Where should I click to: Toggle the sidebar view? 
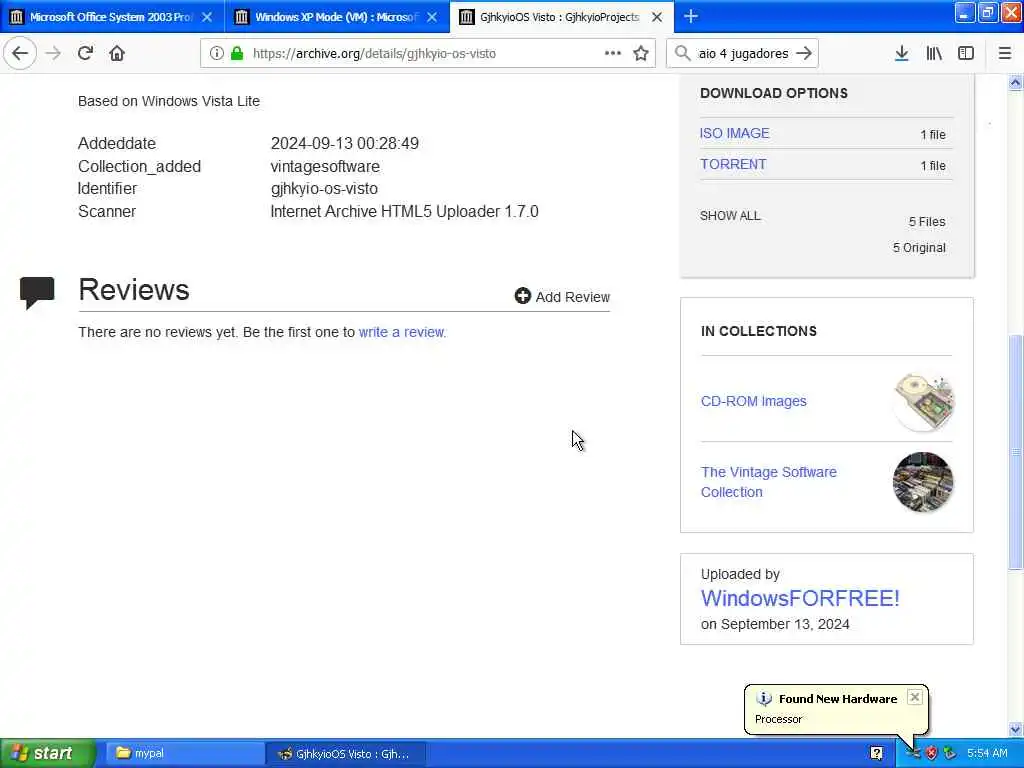965,54
